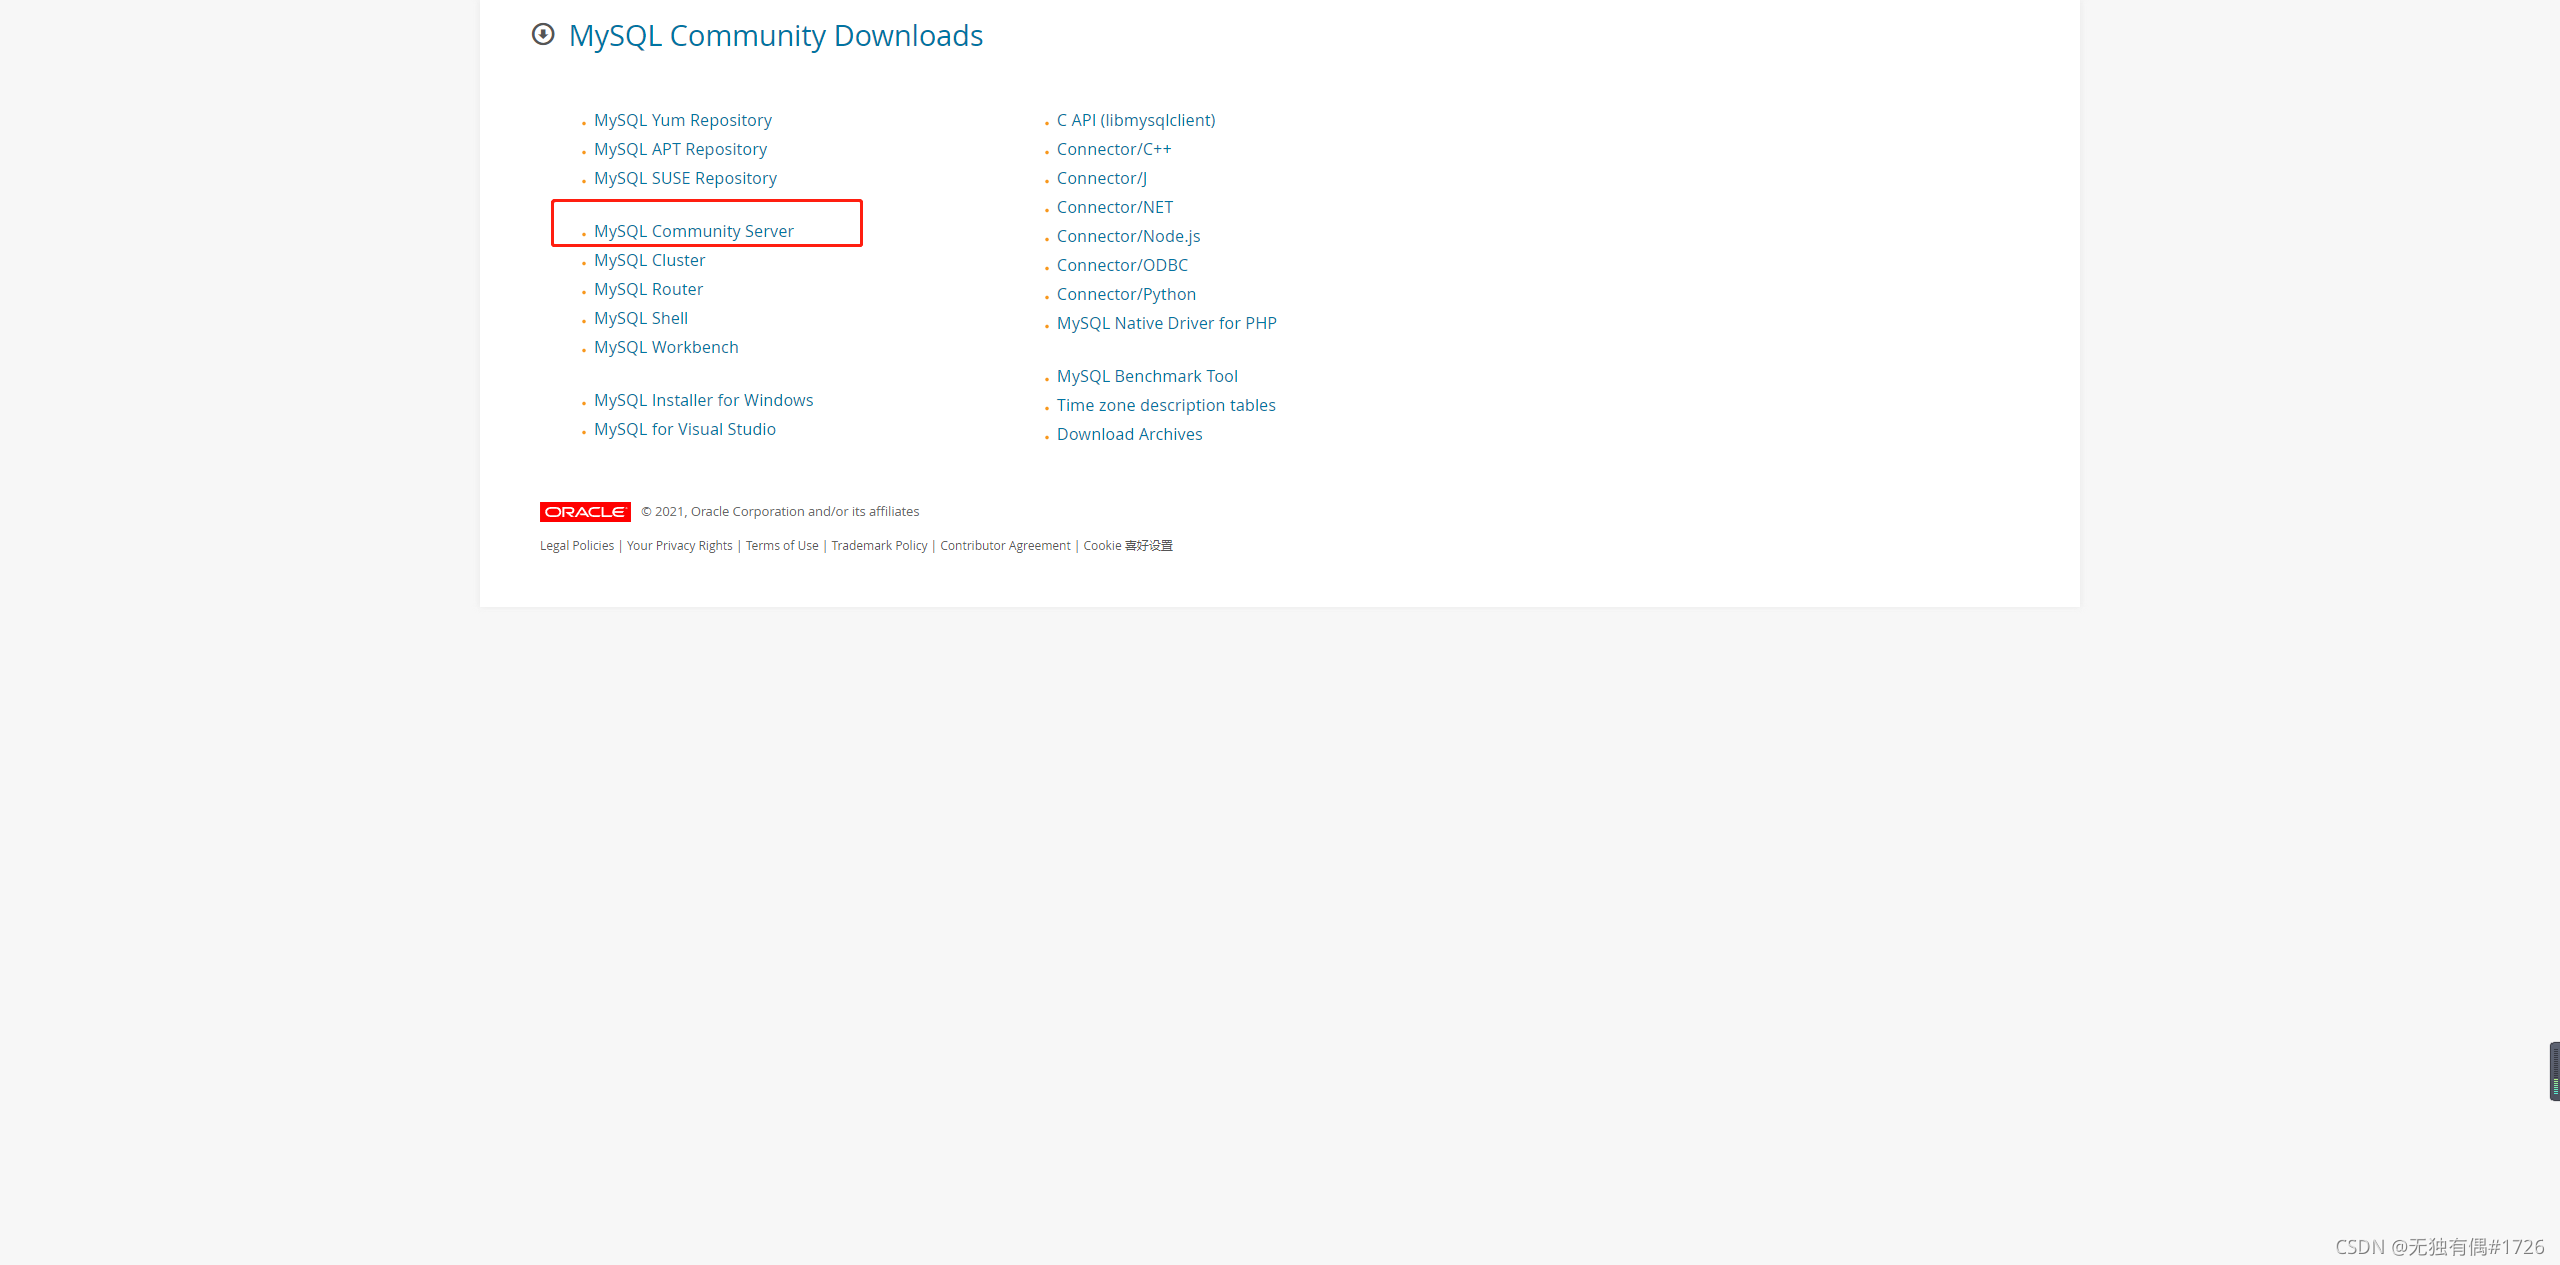The width and height of the screenshot is (2560, 1265).
Task: Click Time zone description tables
Action: point(1166,405)
